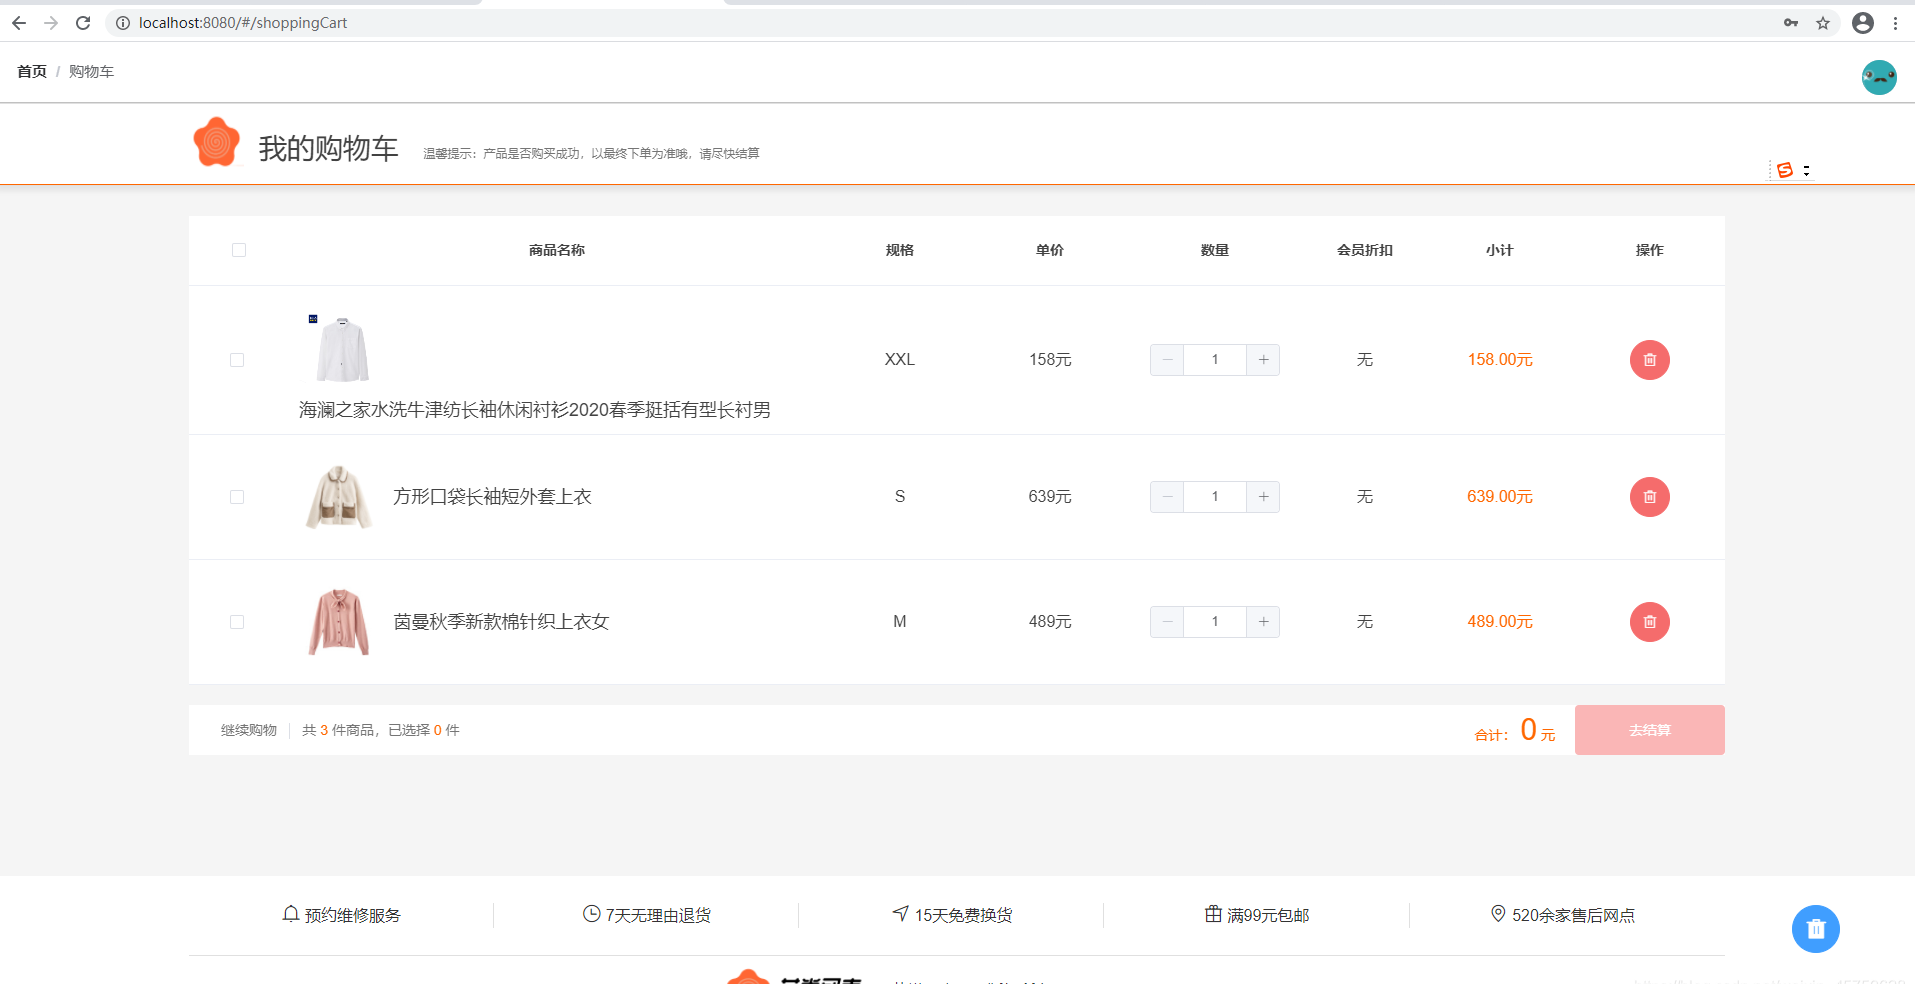Click the 158.00元 subtotal
Image resolution: width=1915 pixels, height=984 pixels.
point(1500,360)
